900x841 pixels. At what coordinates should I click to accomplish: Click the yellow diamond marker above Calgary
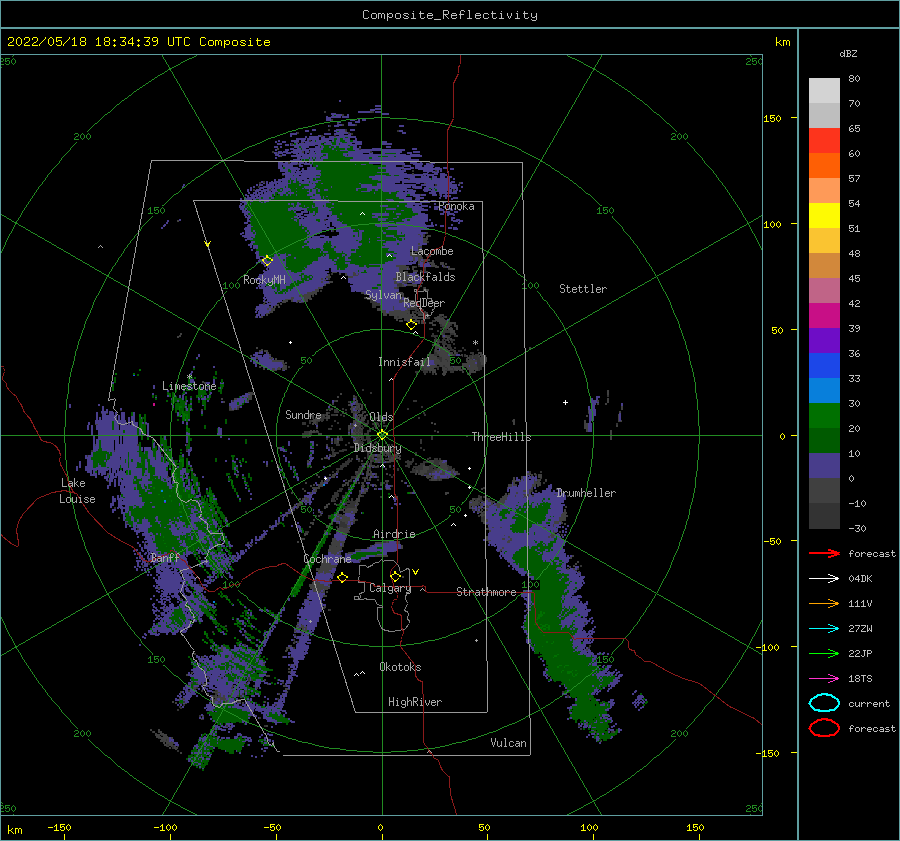pyautogui.click(x=395, y=576)
